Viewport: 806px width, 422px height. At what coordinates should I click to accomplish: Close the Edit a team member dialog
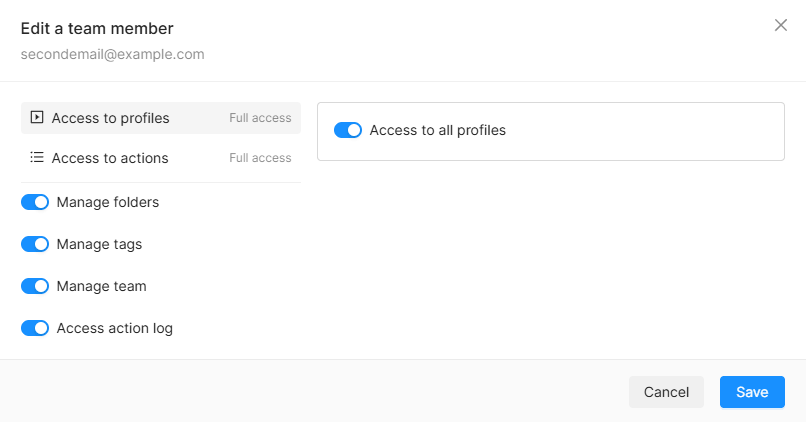780,25
